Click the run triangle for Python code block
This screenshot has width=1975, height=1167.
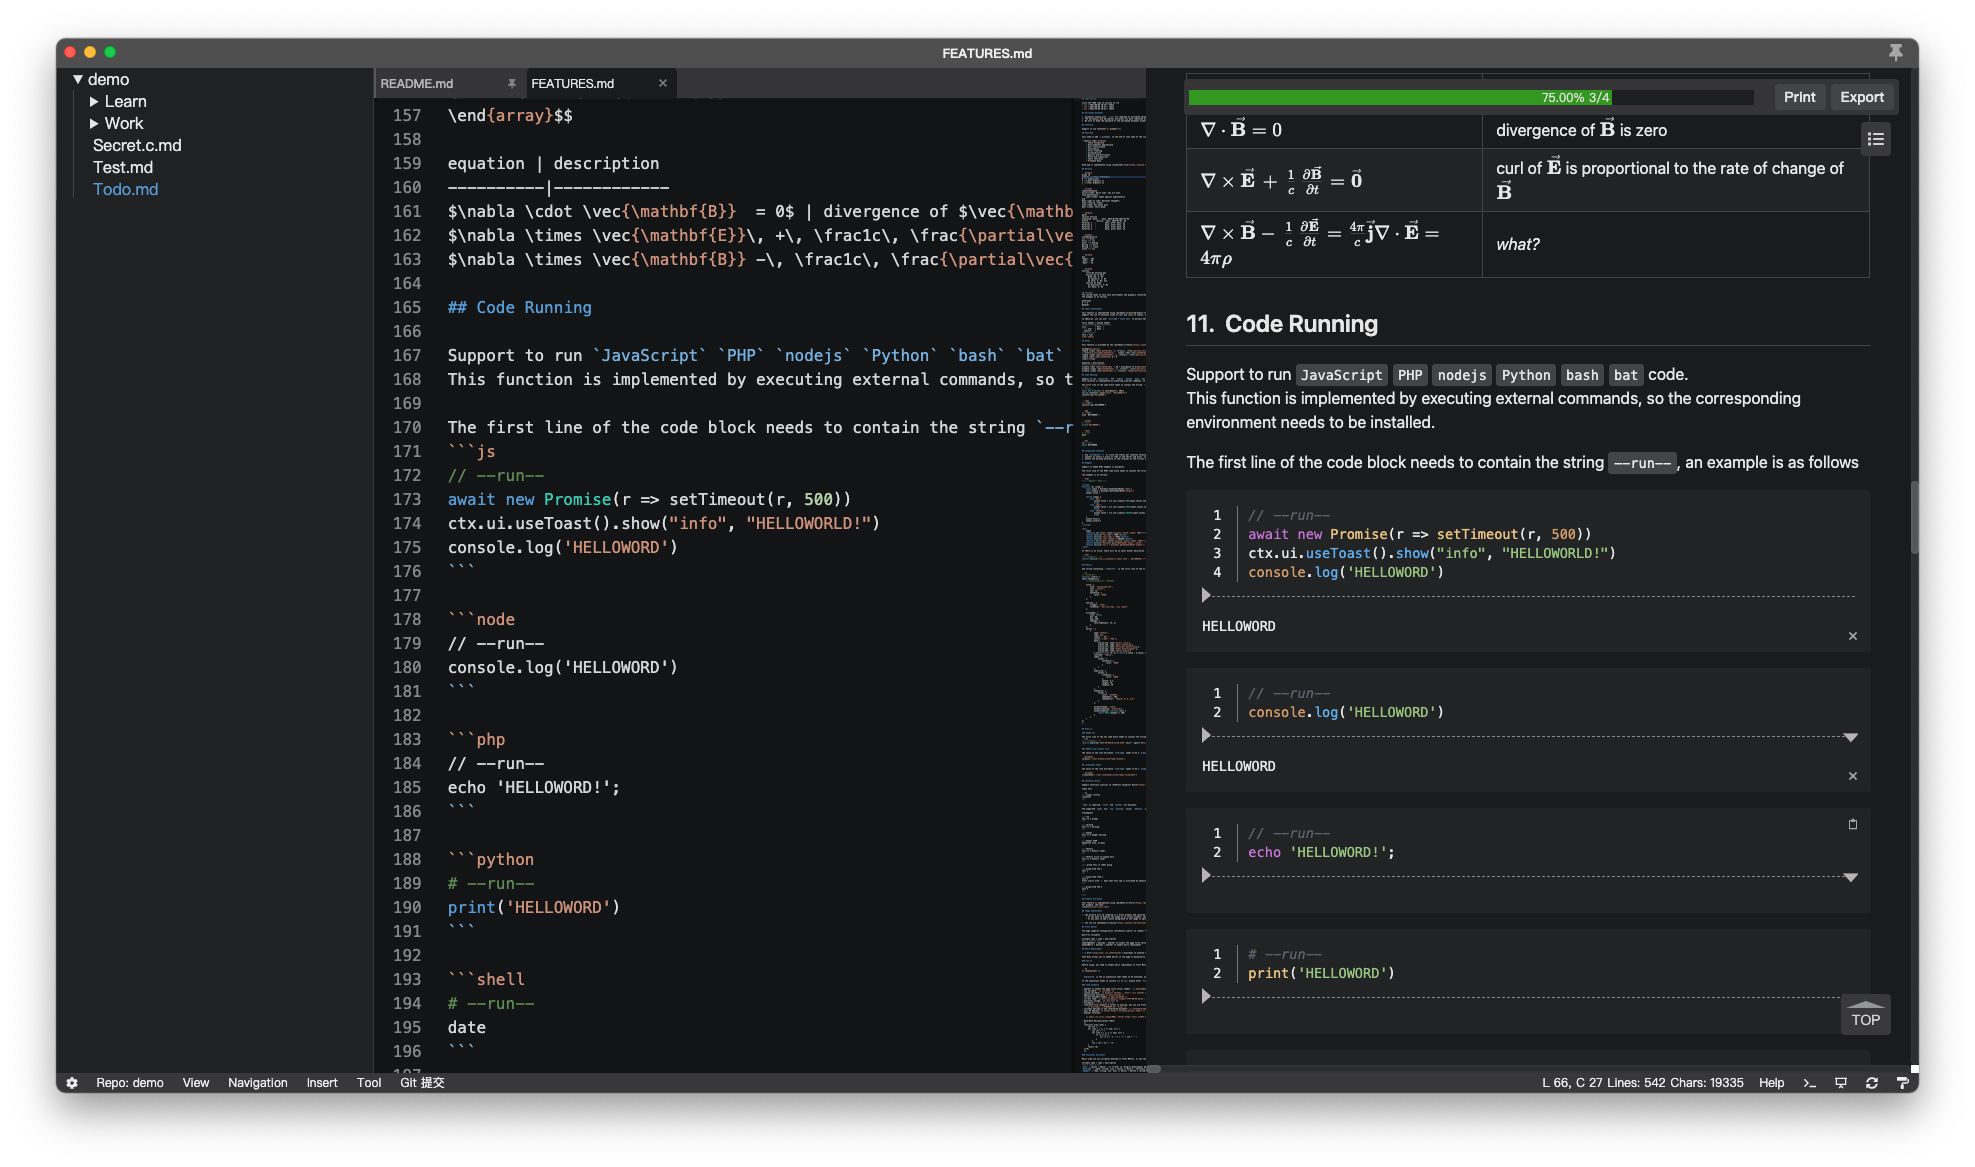1203,996
